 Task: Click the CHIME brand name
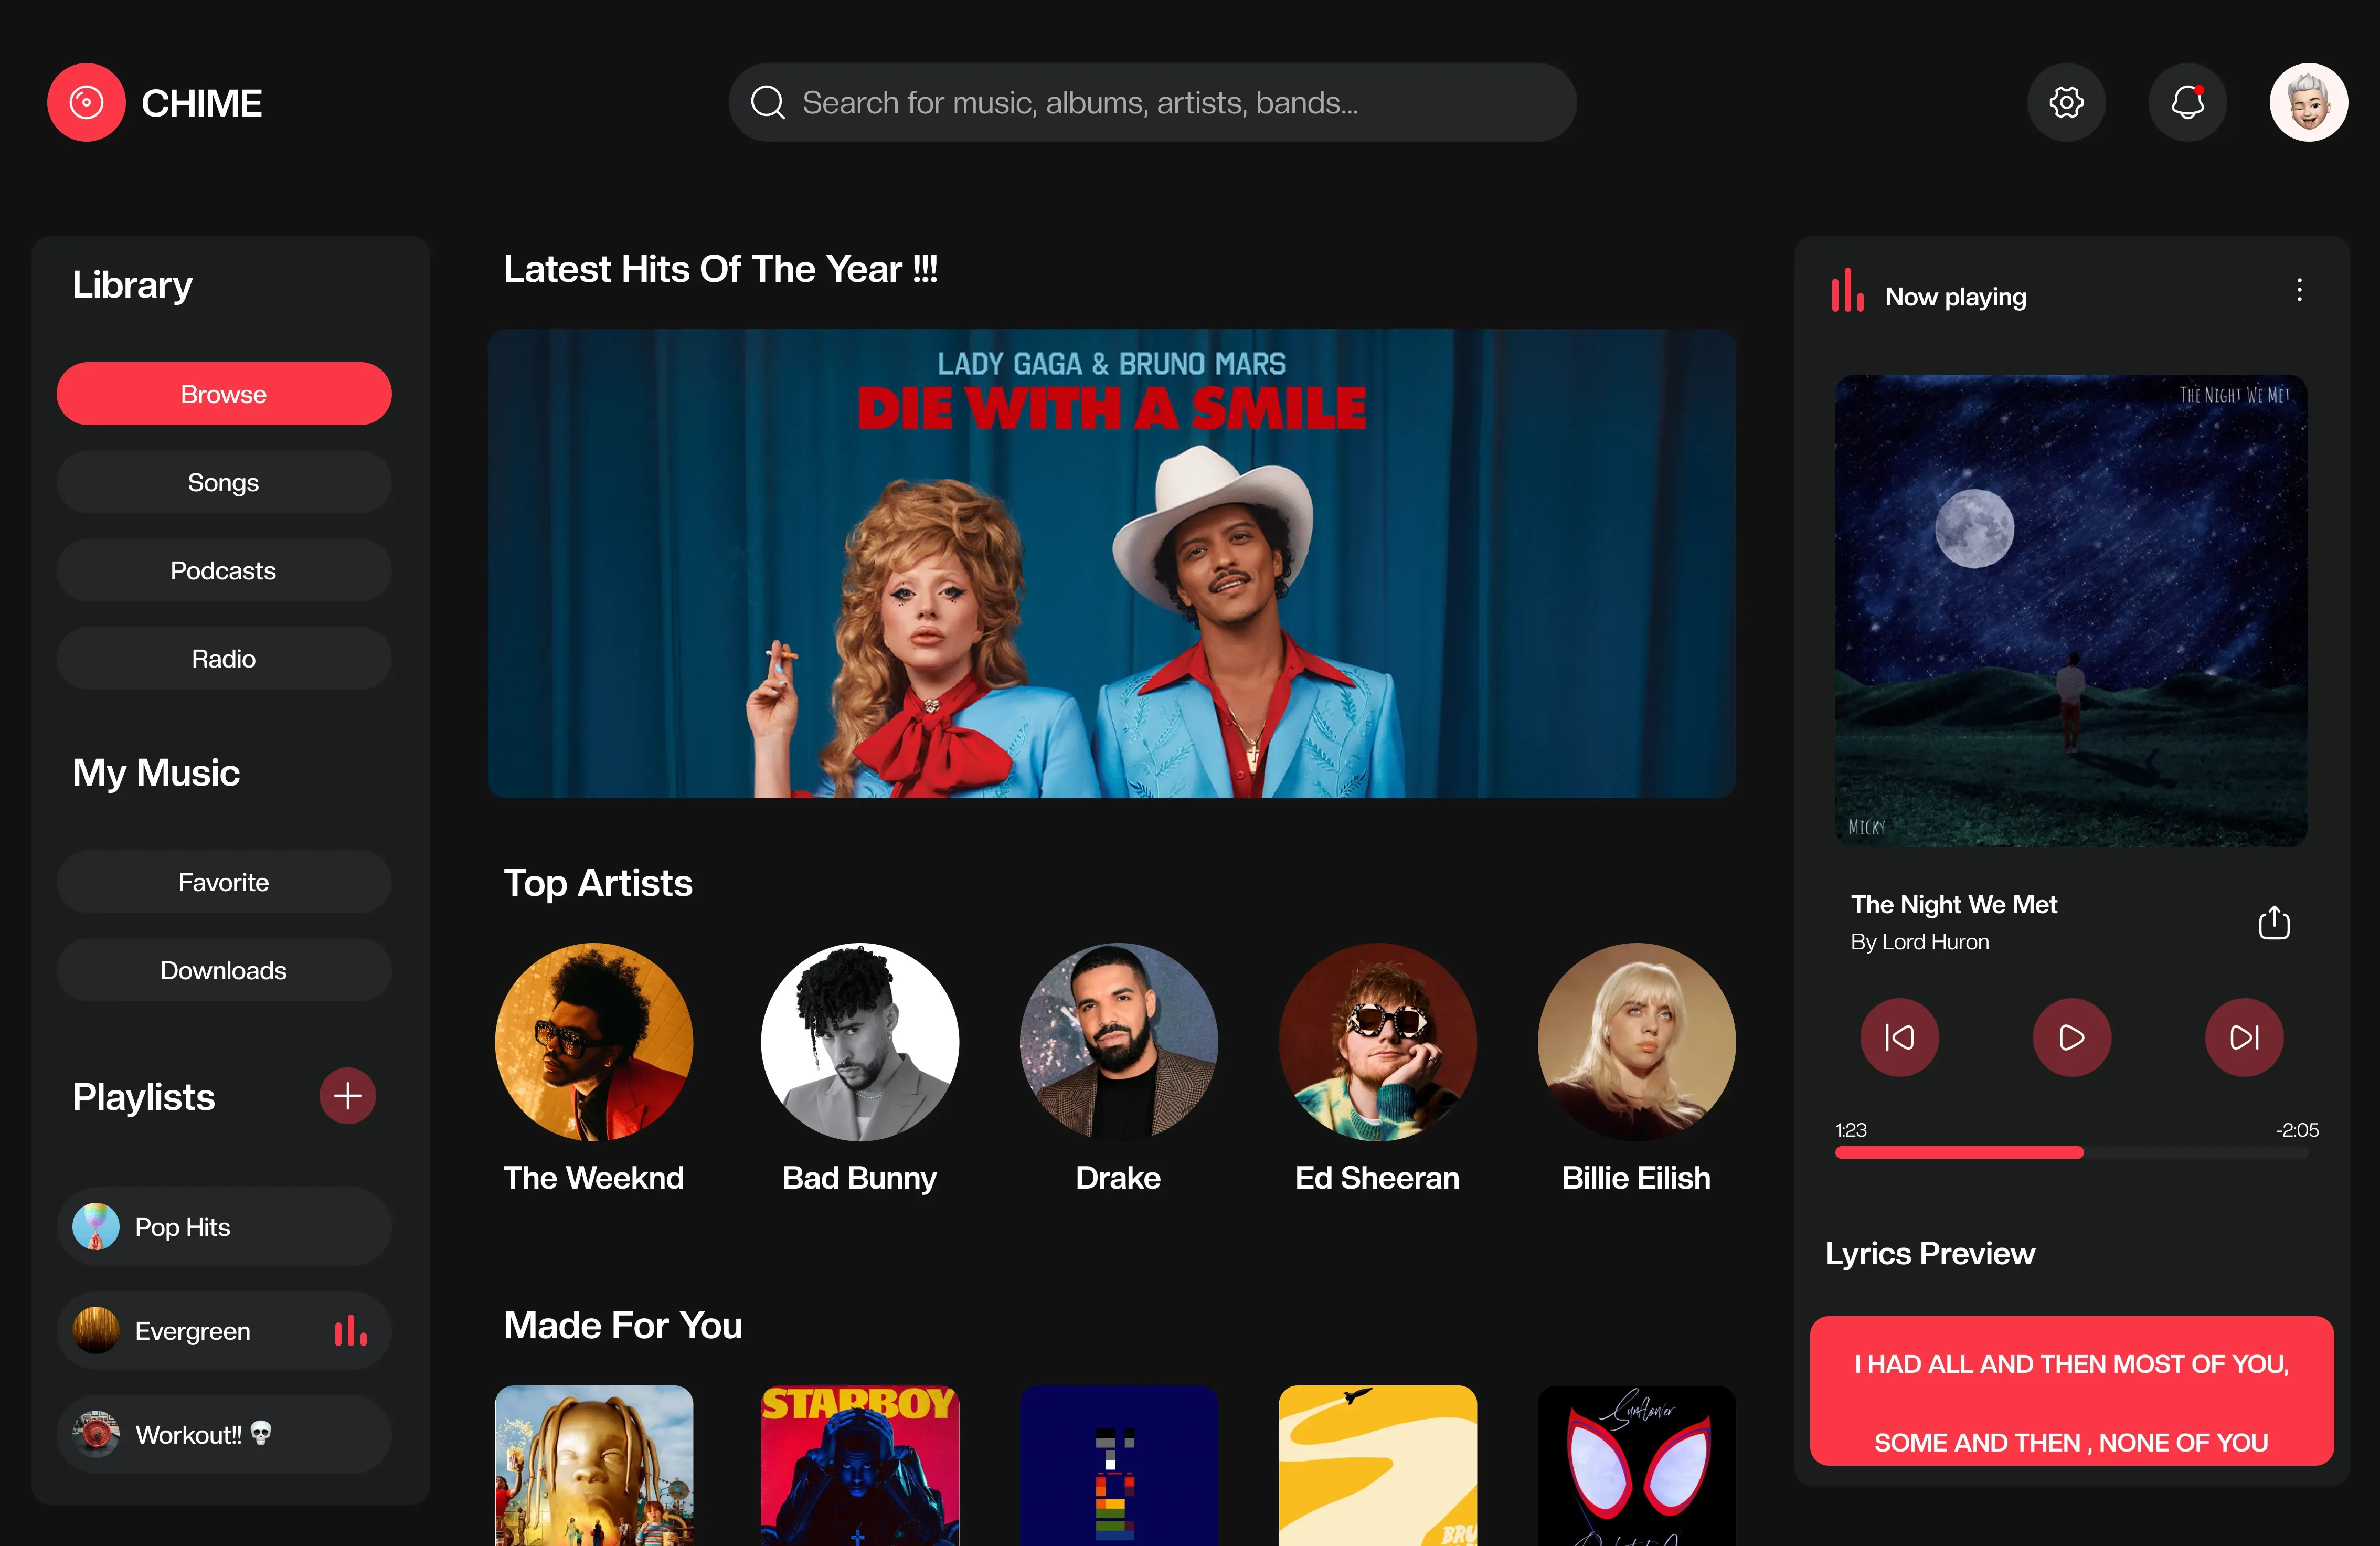click(x=202, y=103)
